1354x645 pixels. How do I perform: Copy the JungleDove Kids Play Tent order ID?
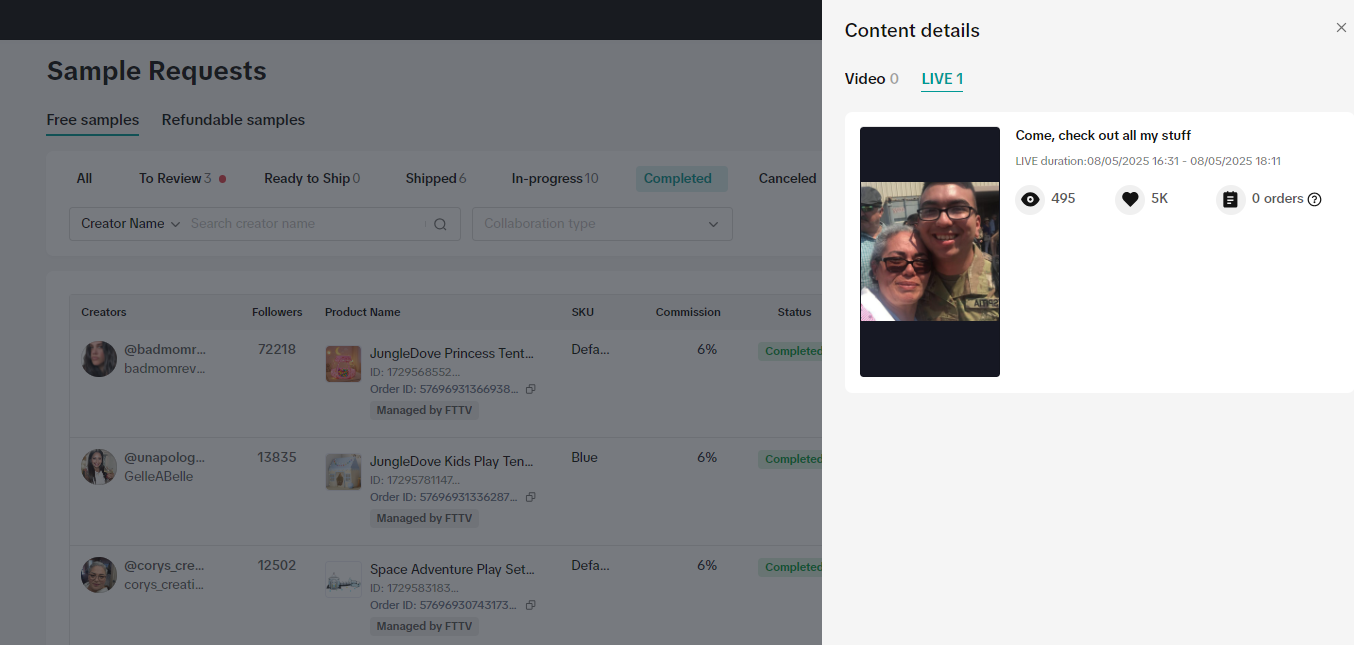(x=531, y=497)
